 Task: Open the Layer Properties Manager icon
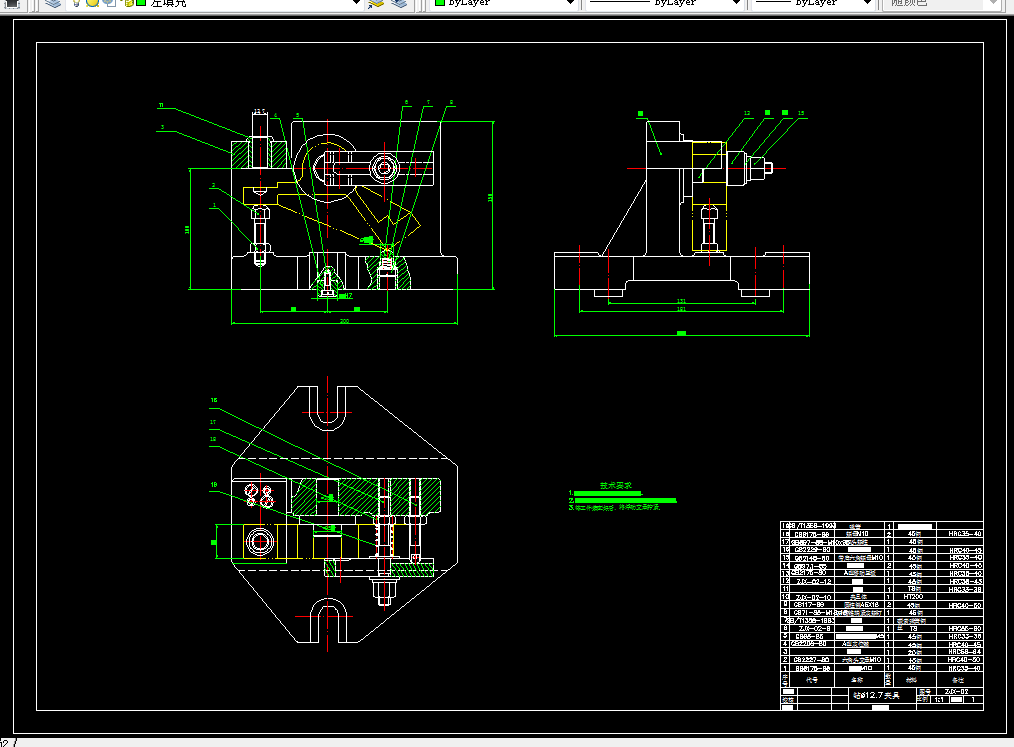click(53, 3)
